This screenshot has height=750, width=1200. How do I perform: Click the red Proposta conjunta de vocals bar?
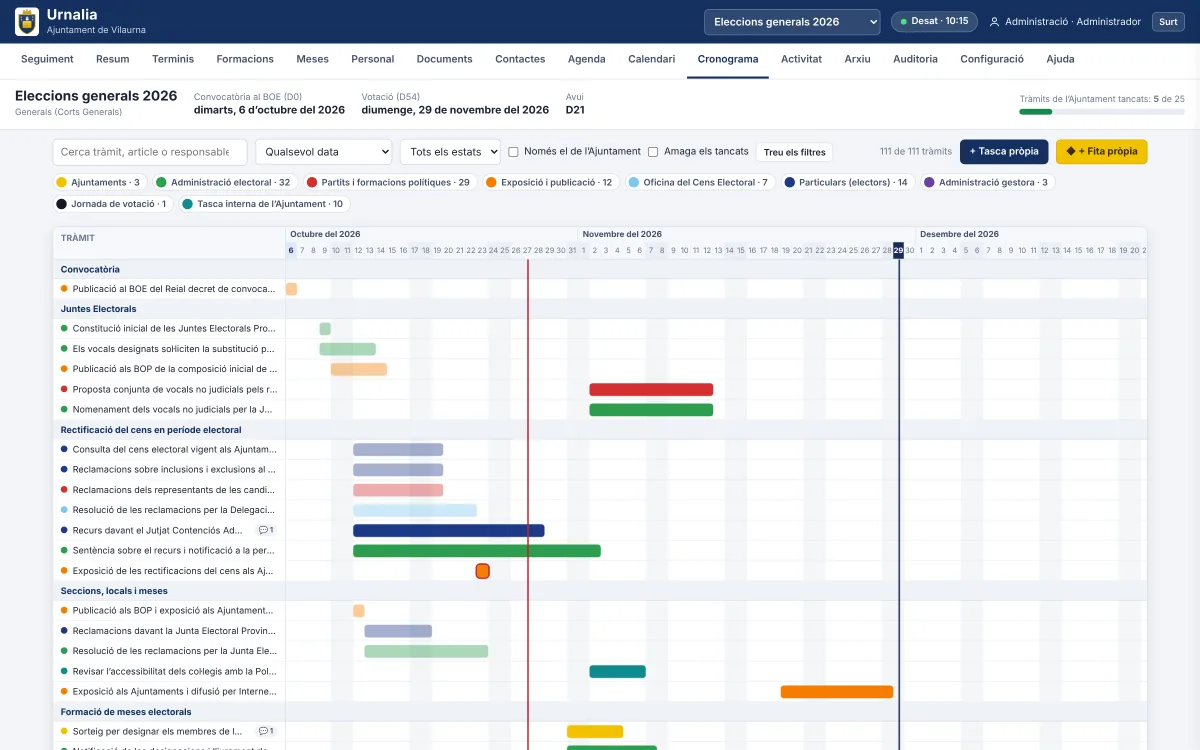click(x=651, y=390)
